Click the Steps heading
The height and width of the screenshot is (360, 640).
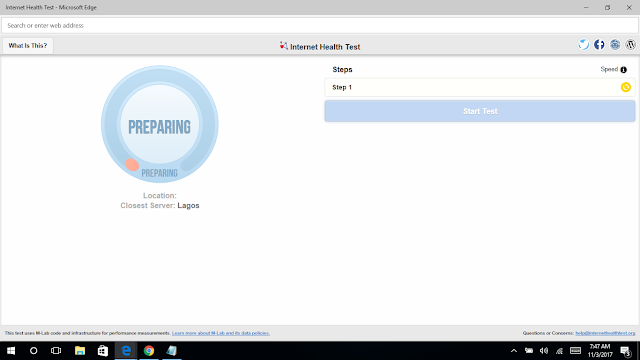coord(342,69)
